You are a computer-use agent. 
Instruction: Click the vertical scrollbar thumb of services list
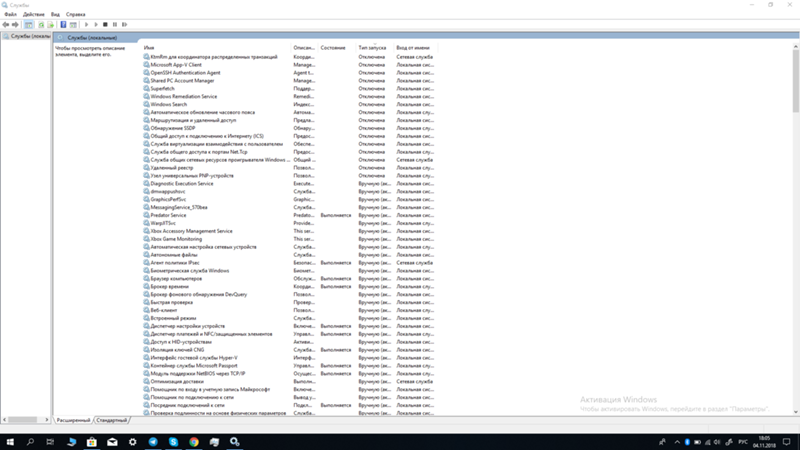[x=795, y=81]
